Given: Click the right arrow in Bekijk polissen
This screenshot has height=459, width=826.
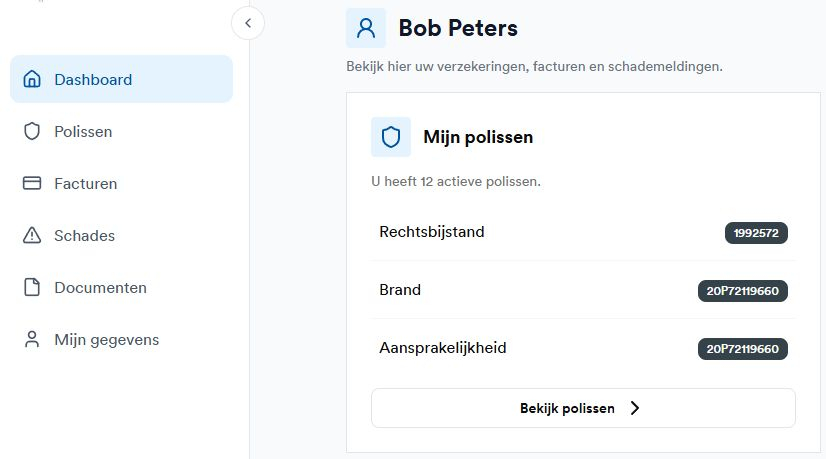Looking at the screenshot, I should click(635, 408).
